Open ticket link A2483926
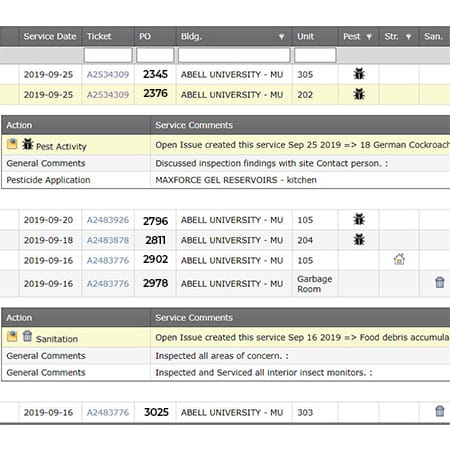The width and height of the screenshot is (450, 450). click(108, 220)
